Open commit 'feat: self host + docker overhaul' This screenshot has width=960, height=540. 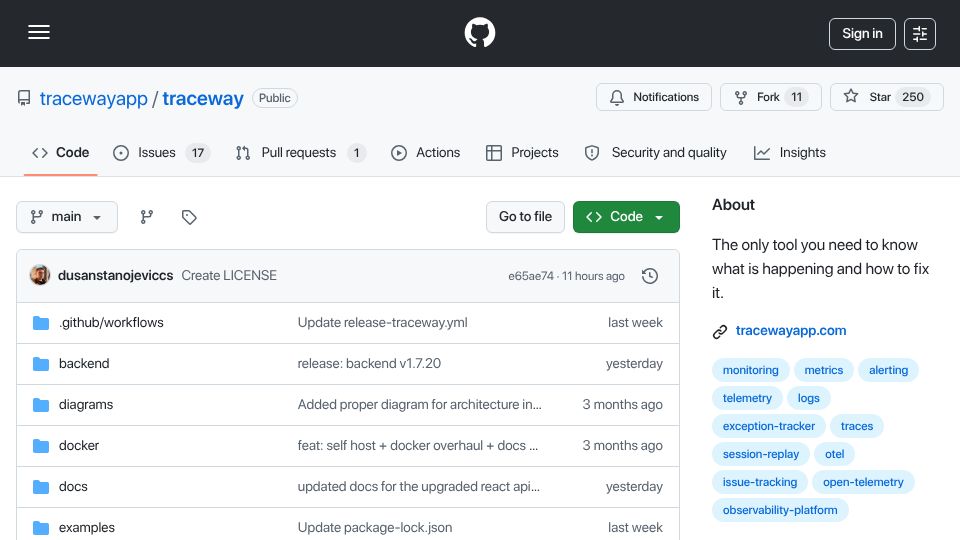click(x=418, y=446)
